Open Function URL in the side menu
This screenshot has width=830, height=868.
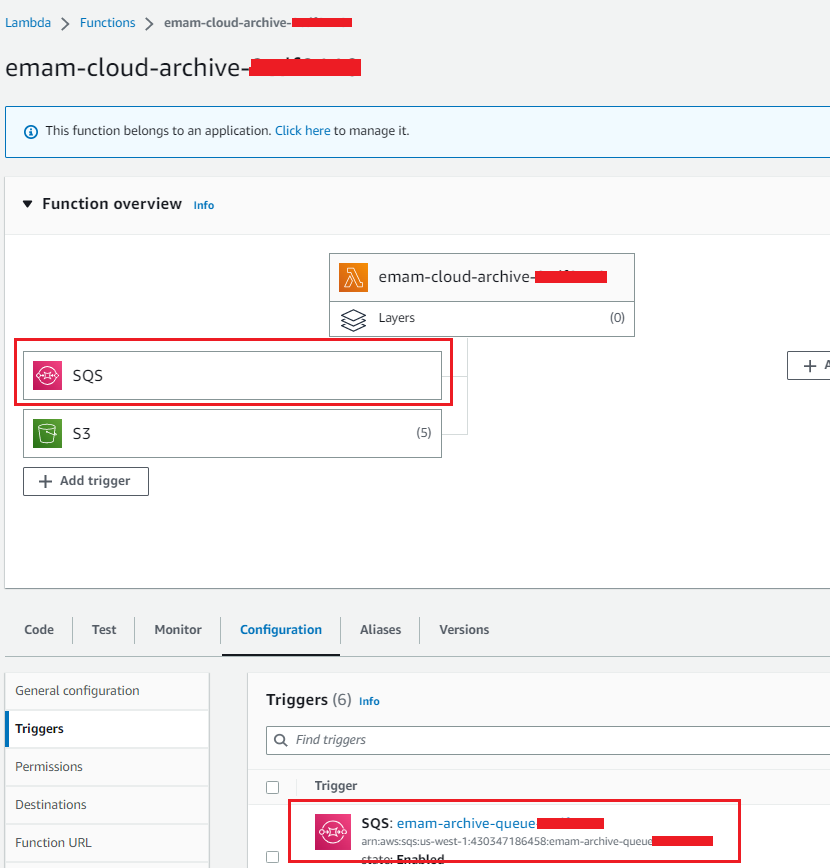[x=107, y=843]
